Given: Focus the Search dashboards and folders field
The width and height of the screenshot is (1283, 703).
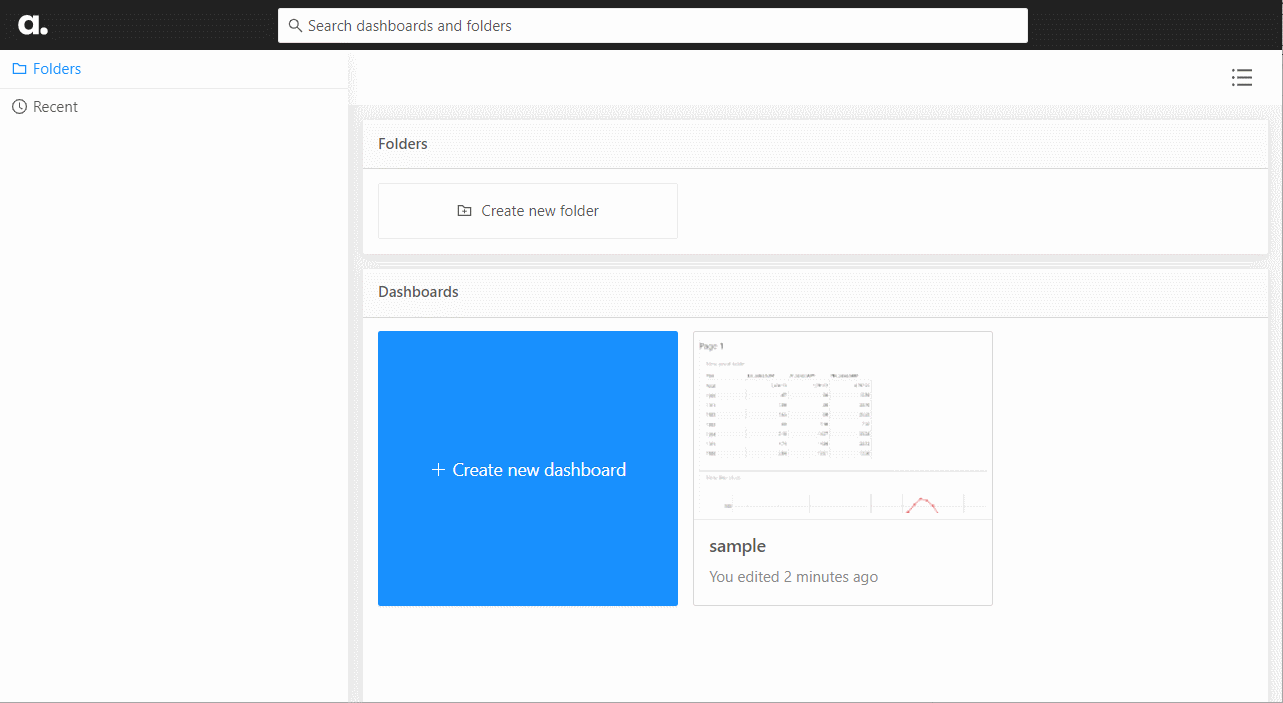Looking at the screenshot, I should 660,26.
